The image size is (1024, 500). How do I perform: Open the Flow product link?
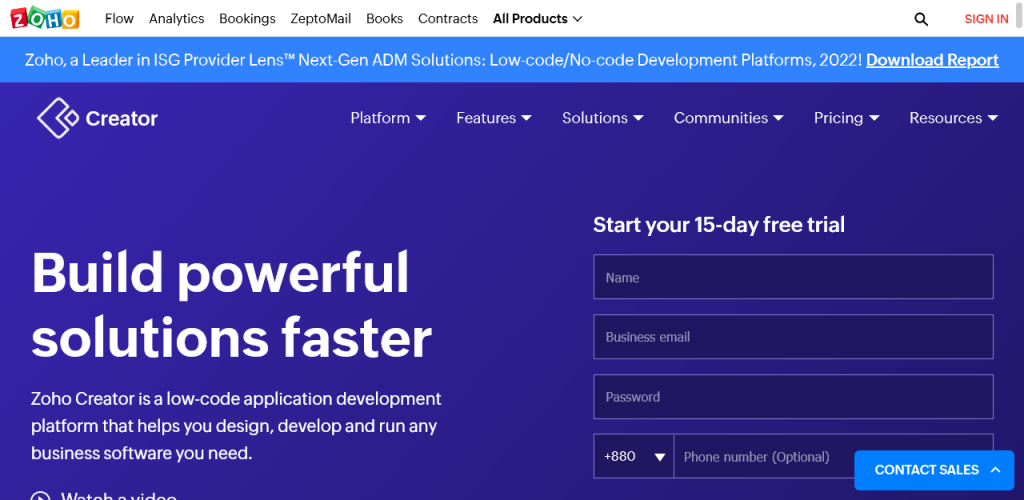coord(119,19)
